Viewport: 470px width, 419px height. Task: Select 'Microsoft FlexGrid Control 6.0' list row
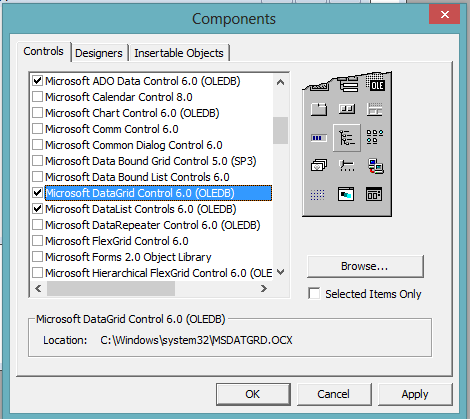coord(117,241)
